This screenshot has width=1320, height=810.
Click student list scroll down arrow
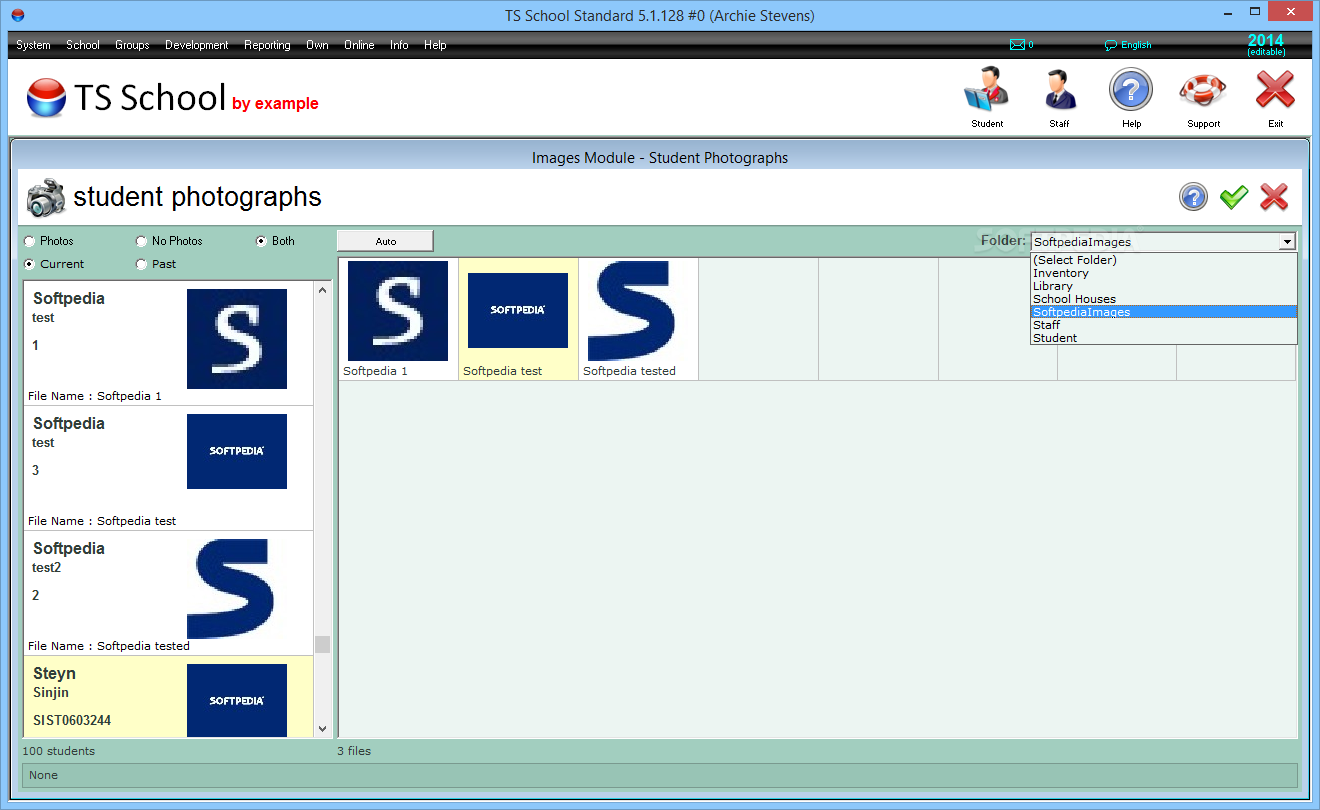322,729
